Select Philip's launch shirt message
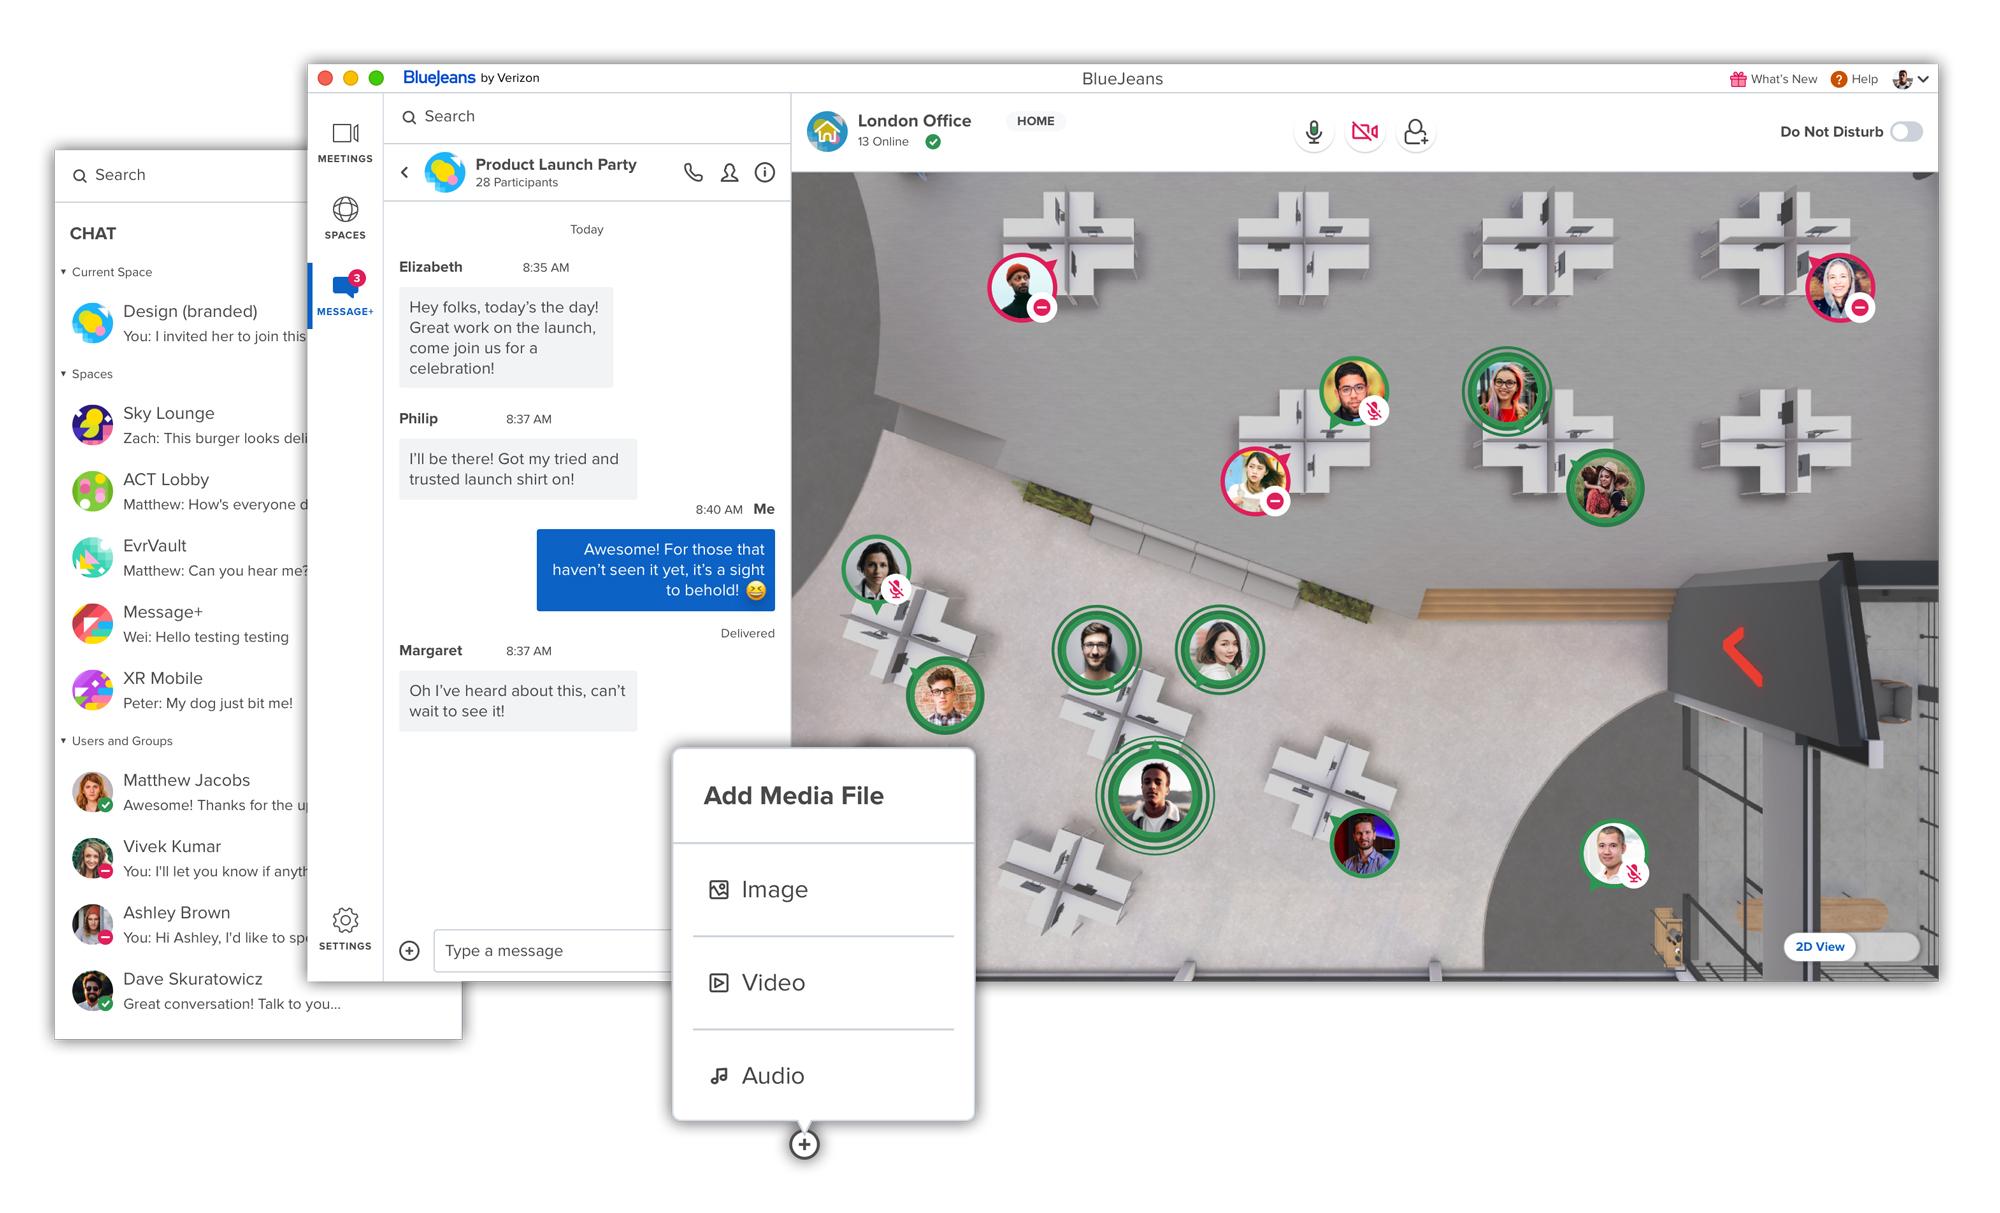 pos(518,469)
